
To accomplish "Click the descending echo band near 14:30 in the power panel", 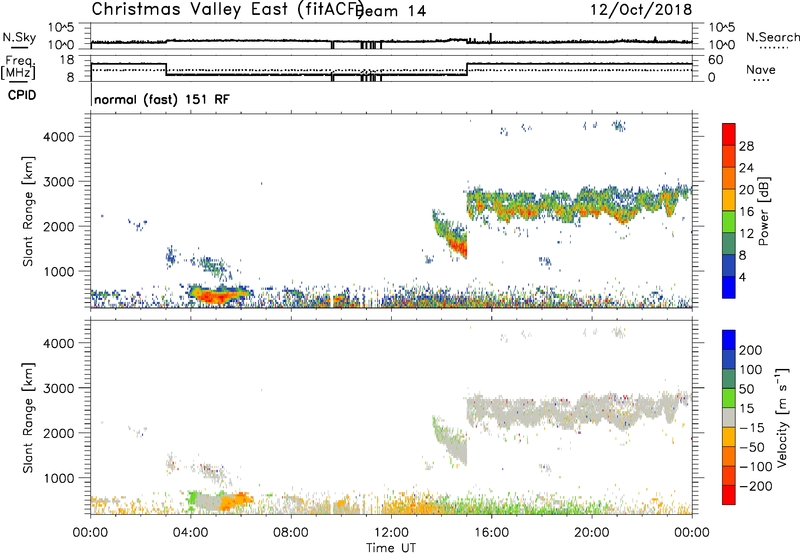I will 452,234.
